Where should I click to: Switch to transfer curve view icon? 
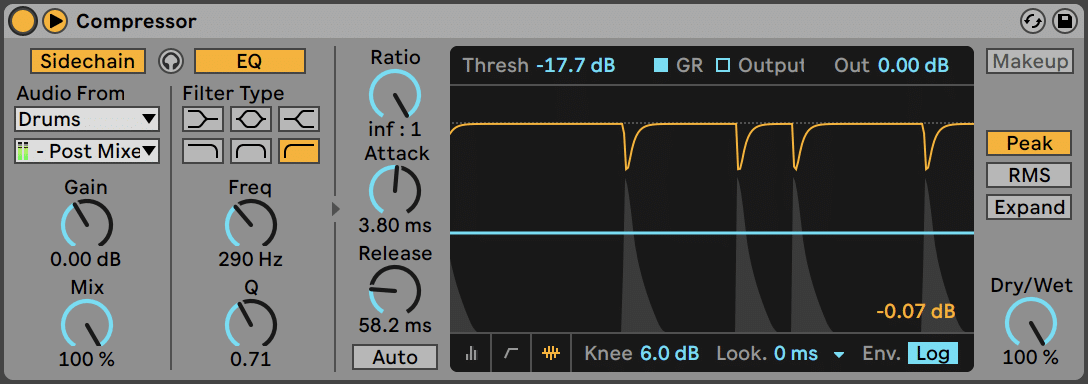[511, 353]
